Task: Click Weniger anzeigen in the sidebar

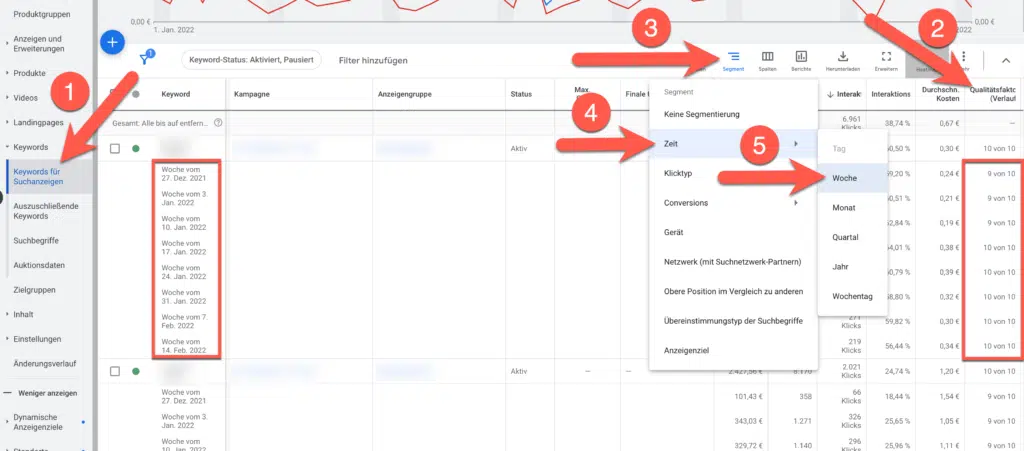Action: tap(46, 394)
